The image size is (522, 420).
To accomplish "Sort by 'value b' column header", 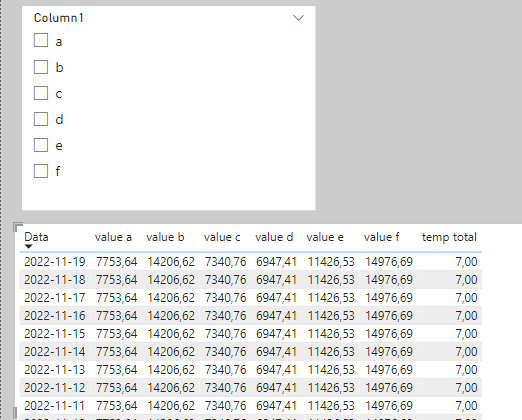I will [x=165, y=237].
